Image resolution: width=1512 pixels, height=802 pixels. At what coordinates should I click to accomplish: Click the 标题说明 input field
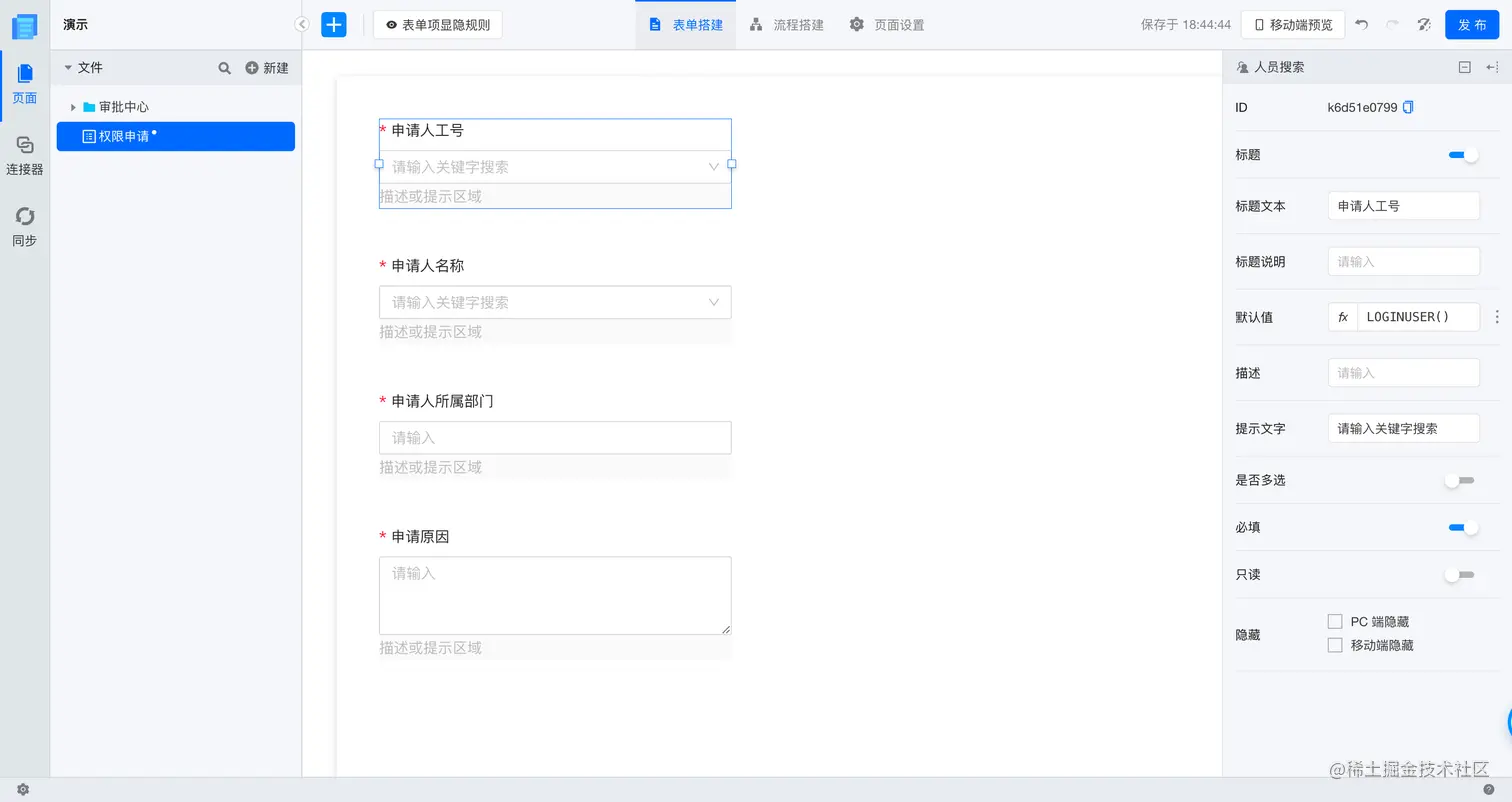(1404, 262)
